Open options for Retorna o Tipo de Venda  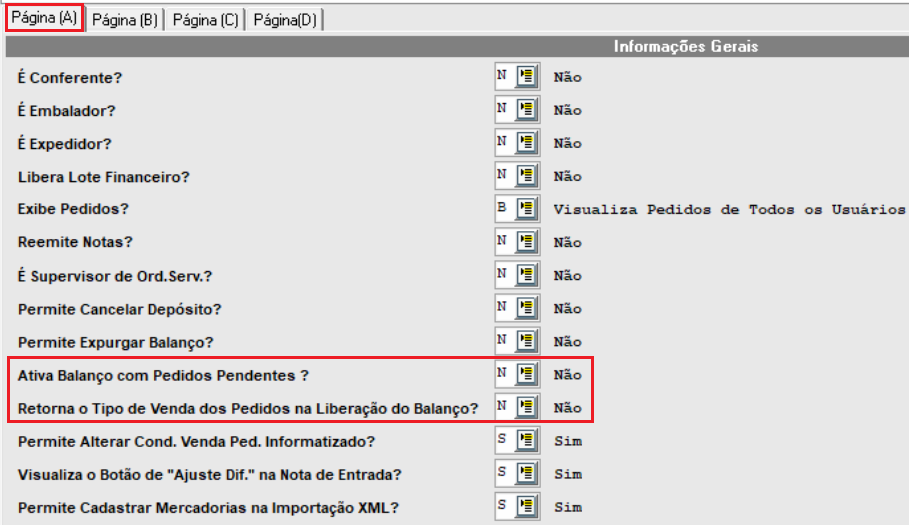[x=528, y=408]
